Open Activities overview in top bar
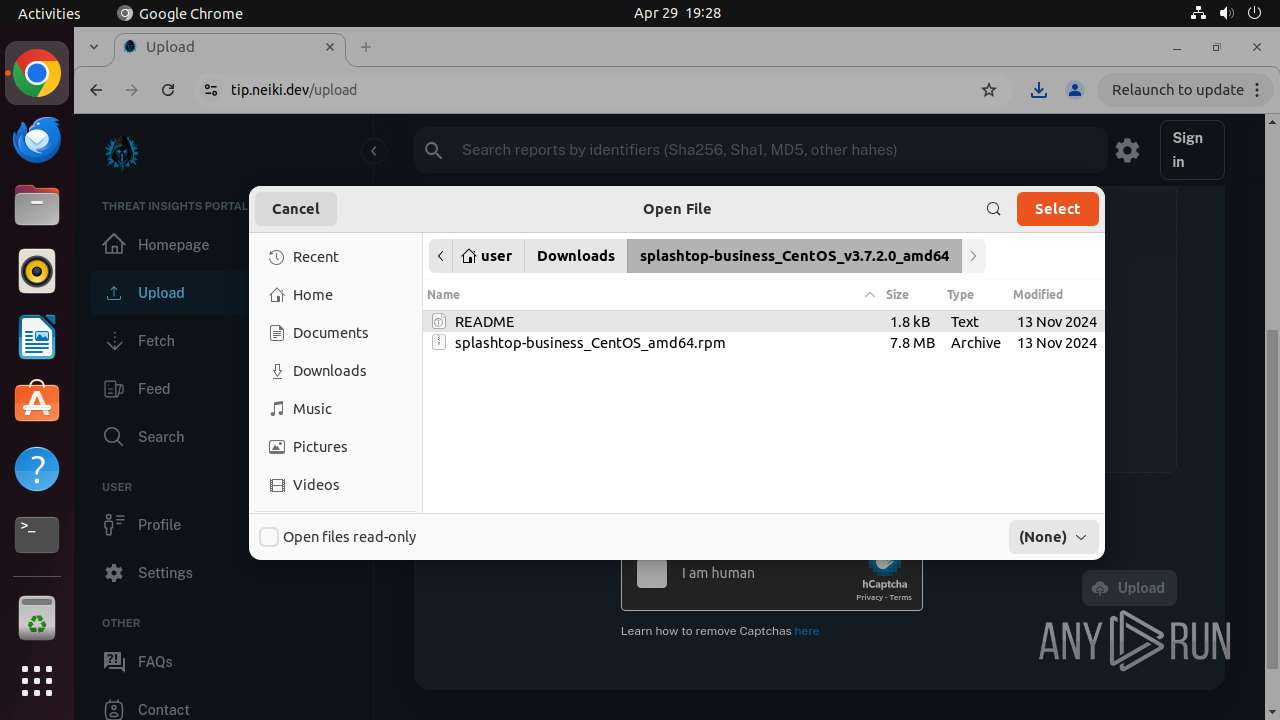Image resolution: width=1280 pixels, height=720 pixels. tap(49, 13)
